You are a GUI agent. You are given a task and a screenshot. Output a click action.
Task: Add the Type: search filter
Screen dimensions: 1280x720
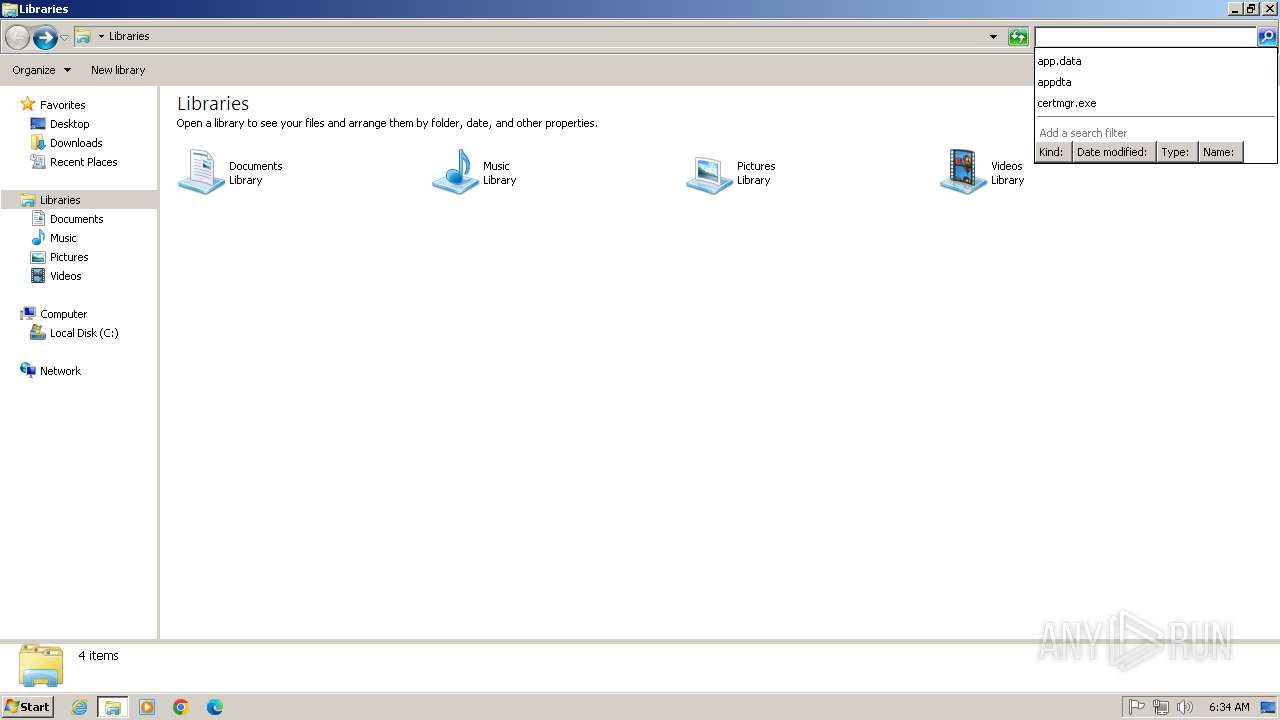point(1176,152)
